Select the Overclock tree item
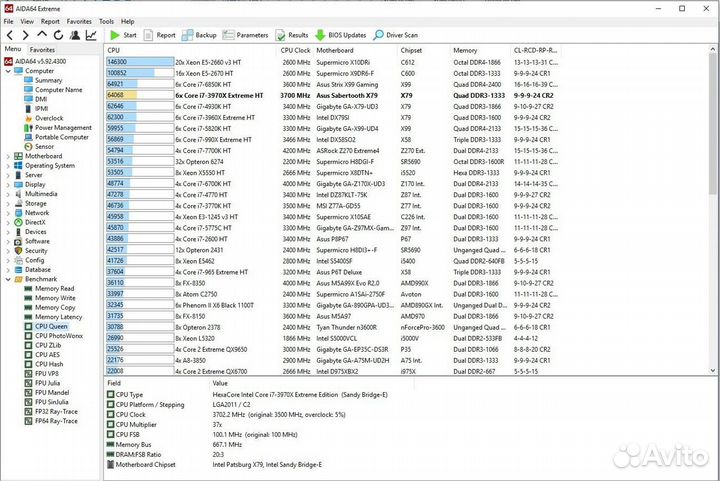Image resolution: width=720 pixels, height=481 pixels. point(49,118)
